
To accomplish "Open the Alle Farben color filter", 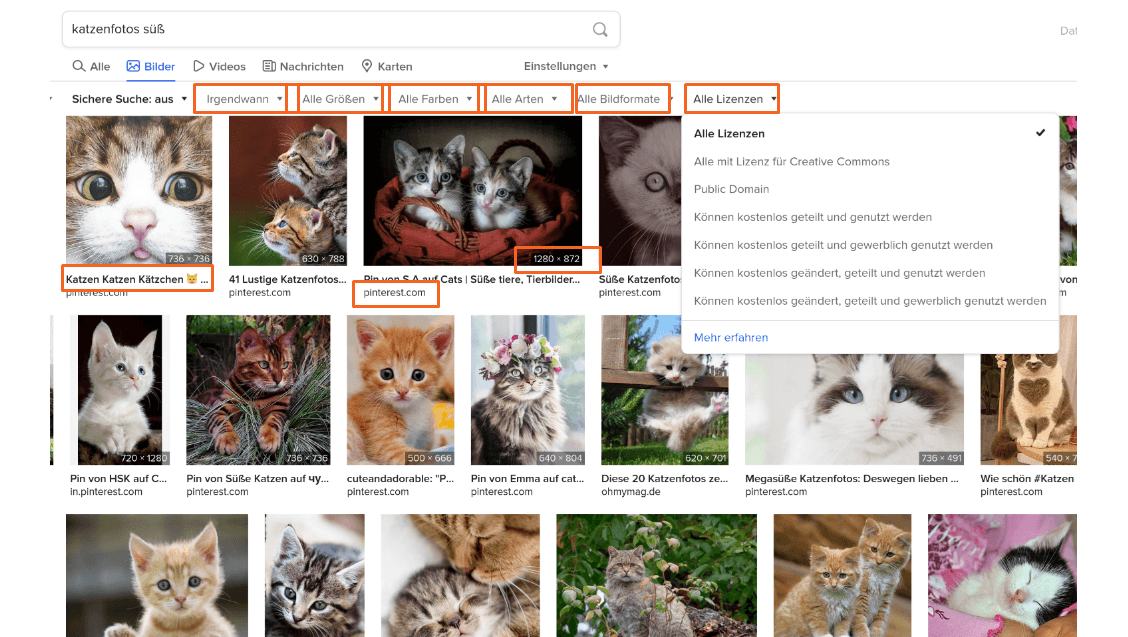I will [x=435, y=99].
